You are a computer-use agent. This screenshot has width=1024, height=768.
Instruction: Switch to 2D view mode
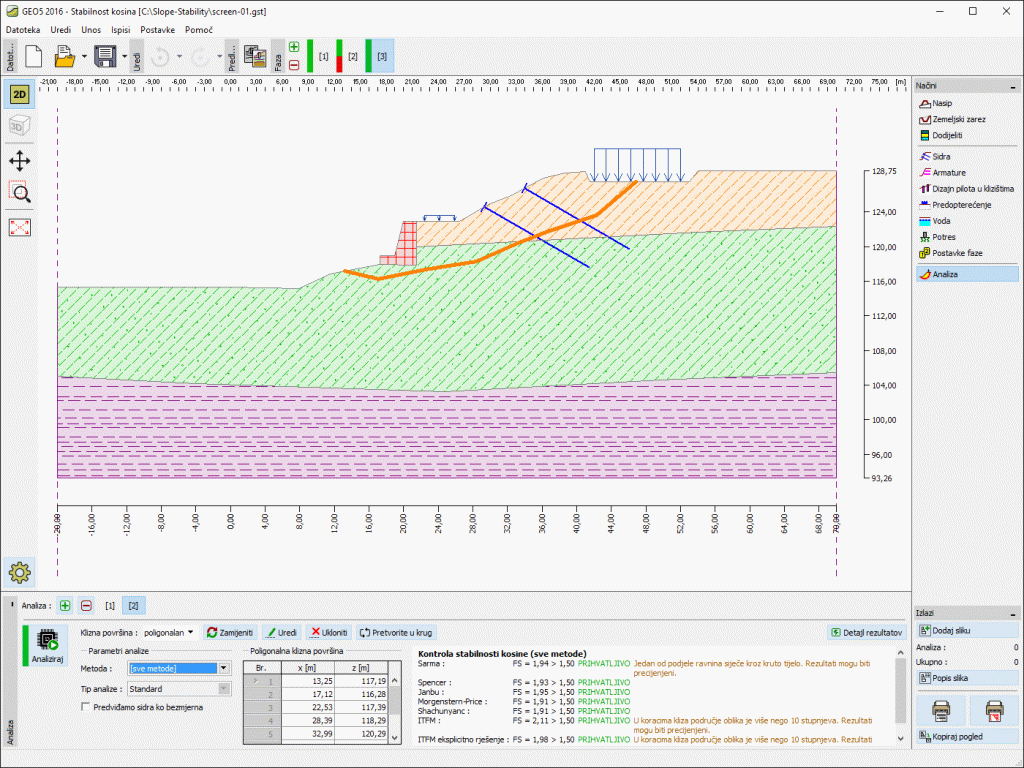point(18,95)
